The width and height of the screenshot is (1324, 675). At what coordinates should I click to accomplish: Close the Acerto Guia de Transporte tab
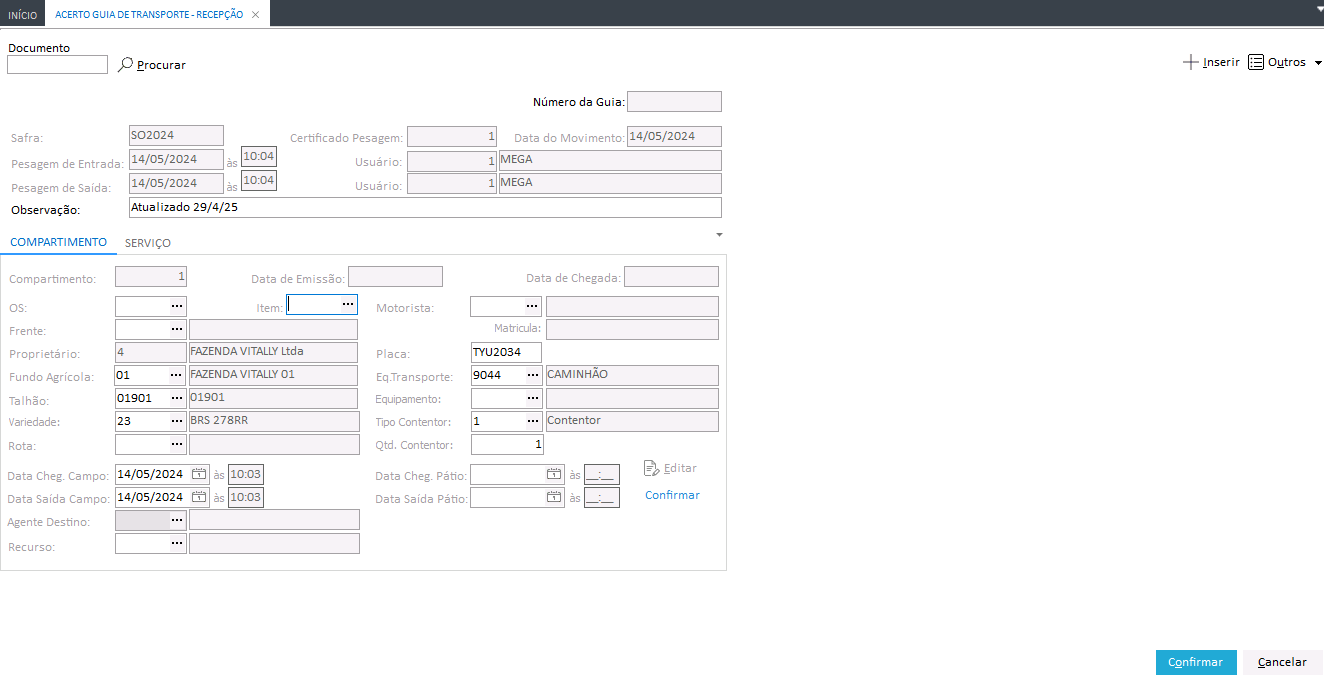[x=255, y=14]
